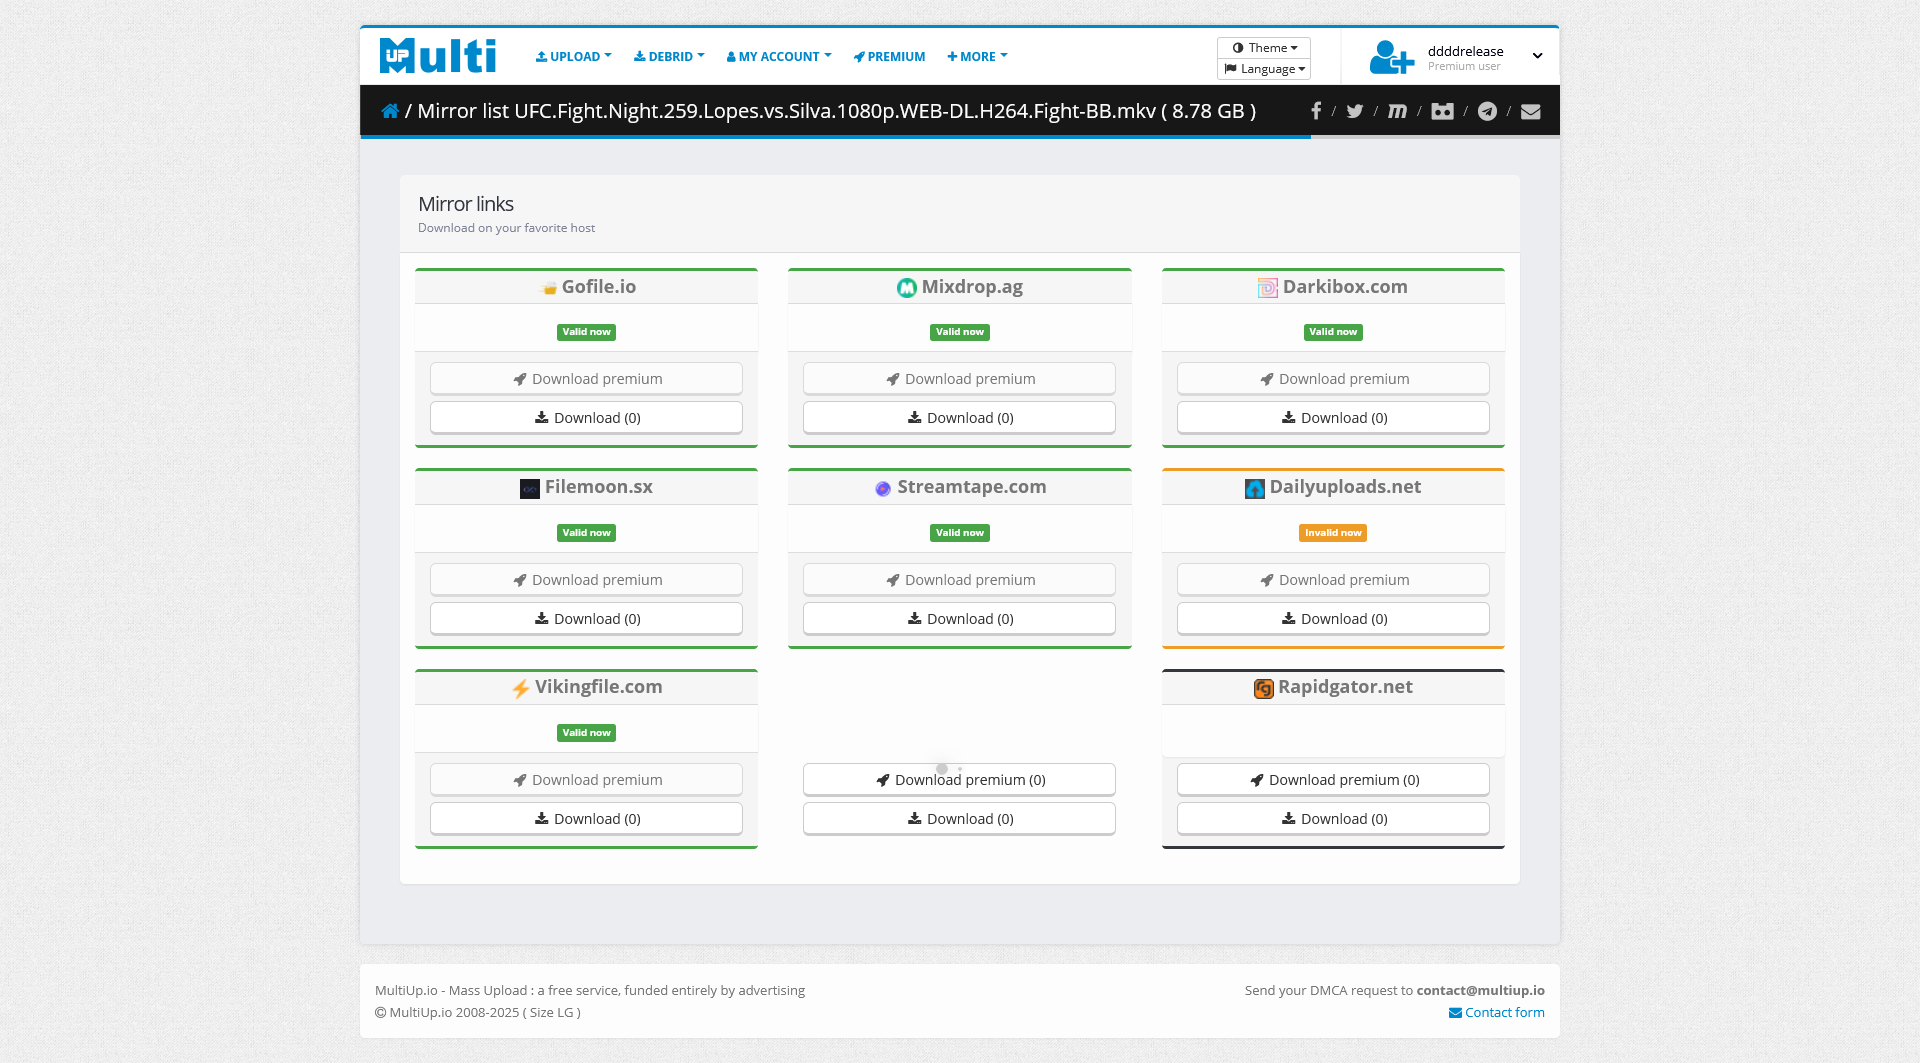Open the More menu
The width and height of the screenshot is (1920, 1063).
(977, 56)
